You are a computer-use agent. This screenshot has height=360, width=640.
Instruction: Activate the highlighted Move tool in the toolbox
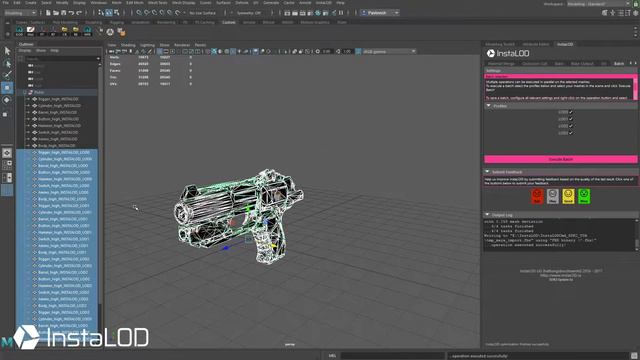click(7, 88)
